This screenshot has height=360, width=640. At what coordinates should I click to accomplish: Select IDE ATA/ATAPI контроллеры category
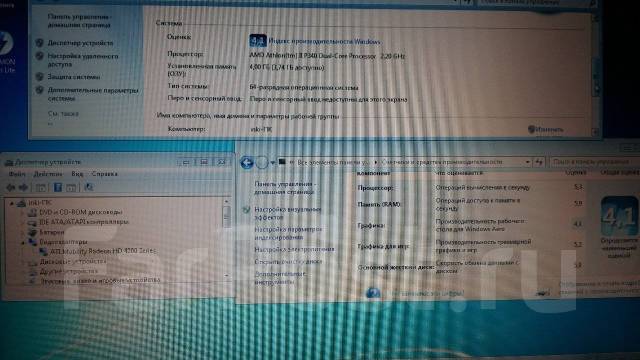click(x=84, y=222)
